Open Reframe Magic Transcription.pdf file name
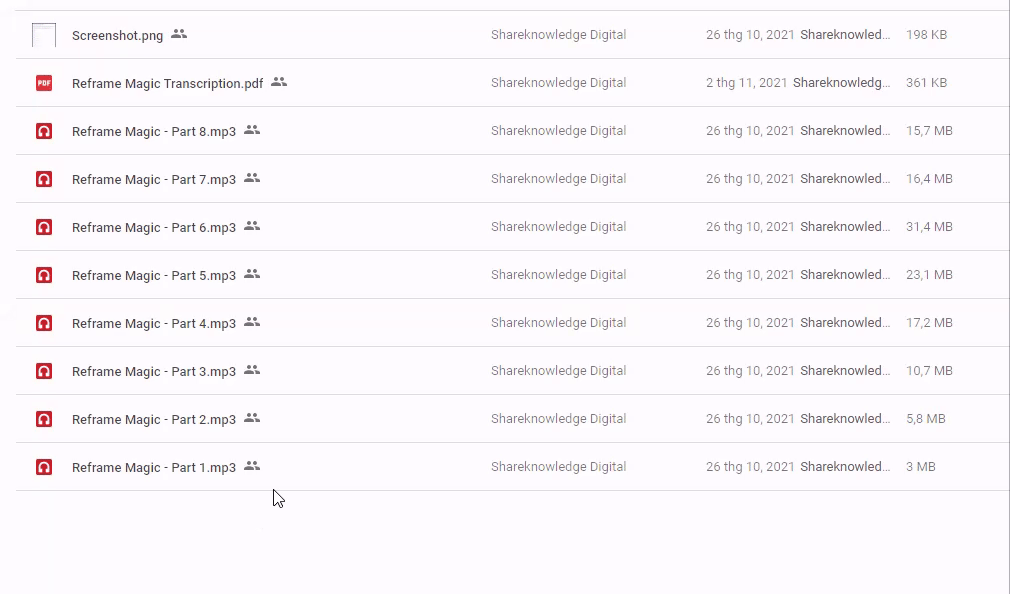The image size is (1010, 594). tap(167, 84)
